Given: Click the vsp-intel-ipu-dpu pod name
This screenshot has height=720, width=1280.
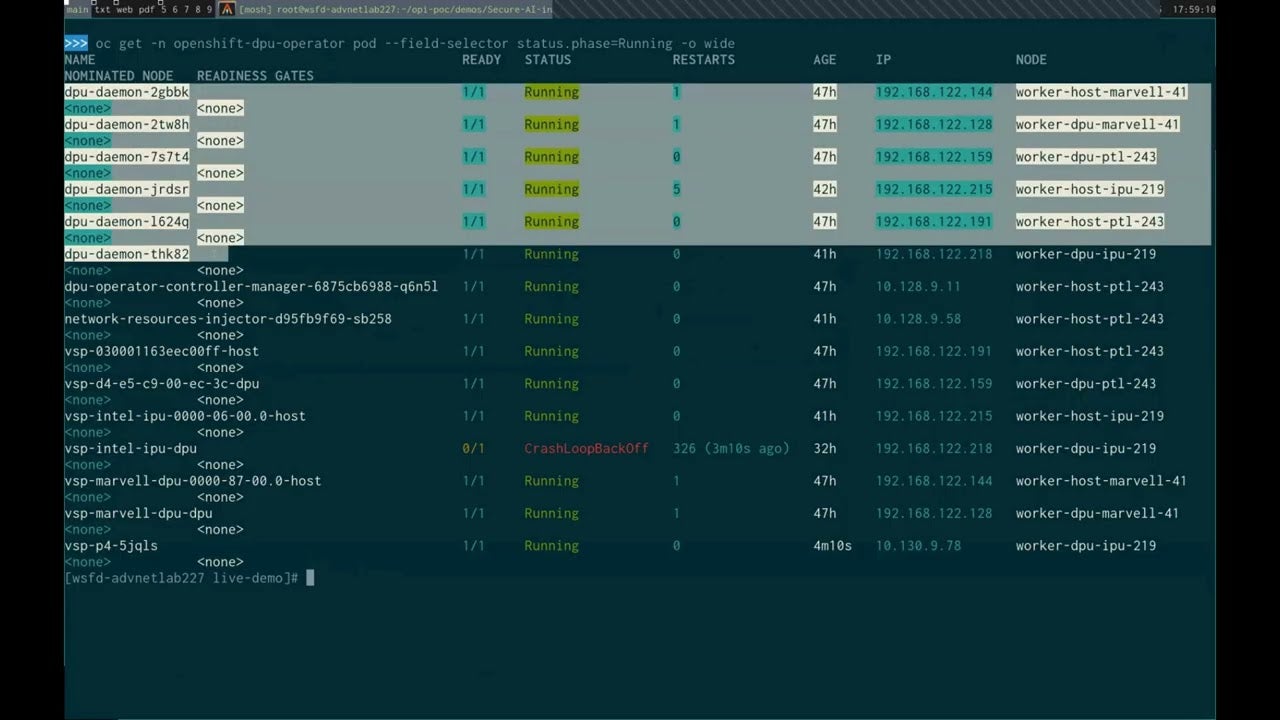Looking at the screenshot, I should point(131,448).
